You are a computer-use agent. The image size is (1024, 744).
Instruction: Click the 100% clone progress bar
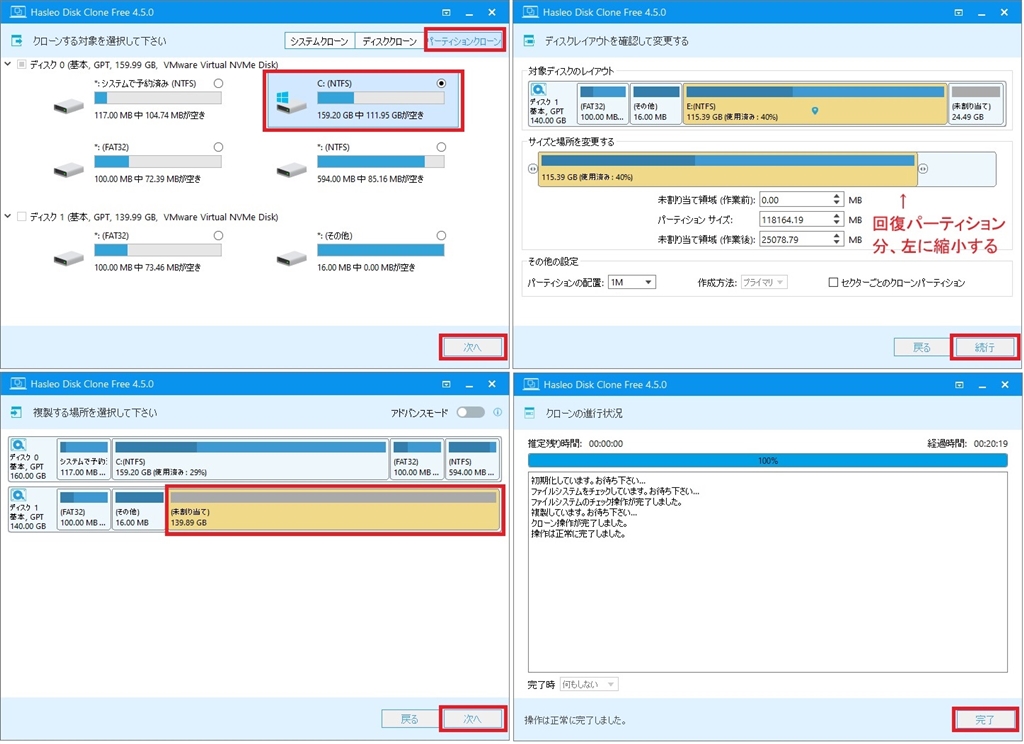tap(767, 461)
